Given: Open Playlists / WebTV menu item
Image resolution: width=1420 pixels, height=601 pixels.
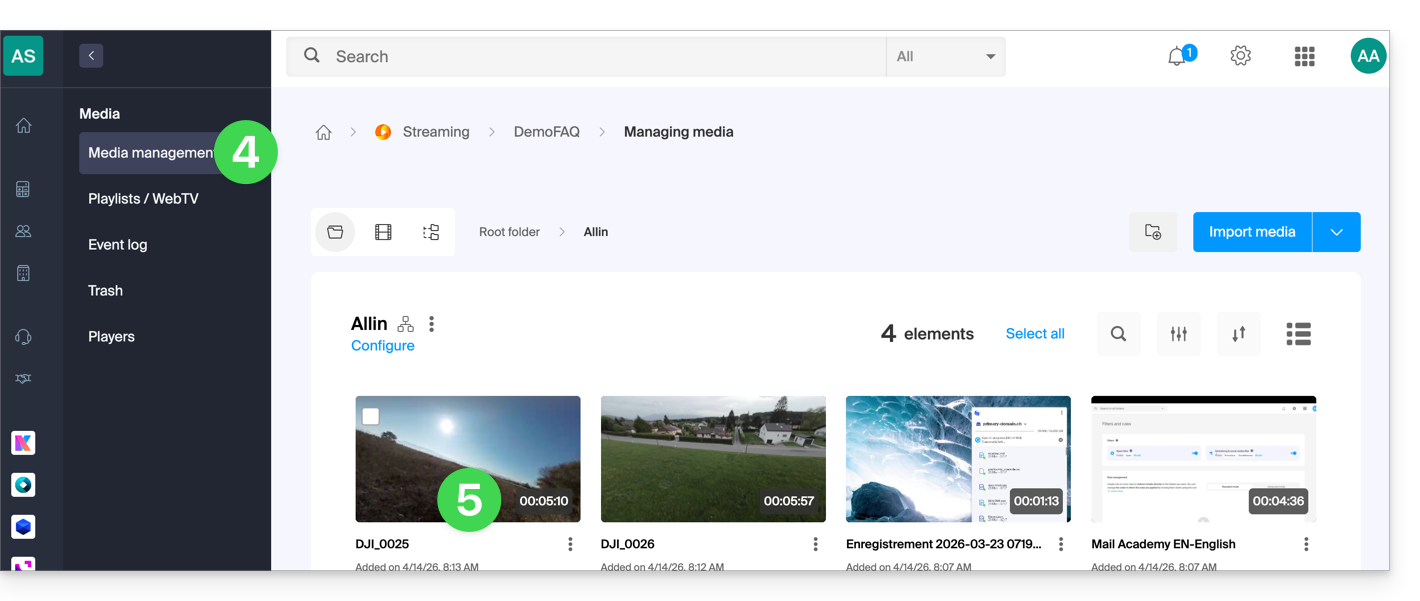Looking at the screenshot, I should [143, 199].
